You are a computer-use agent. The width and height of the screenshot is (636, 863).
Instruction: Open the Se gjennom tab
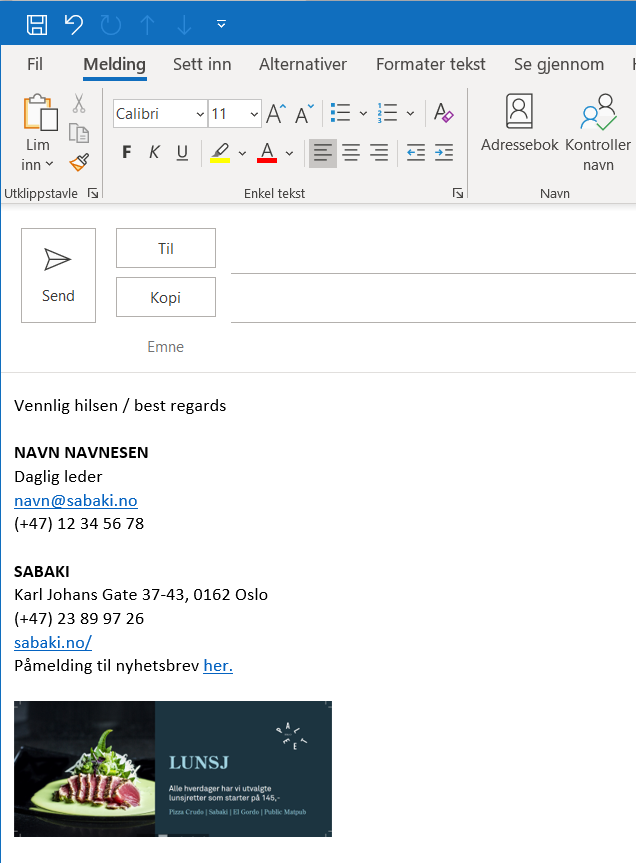click(559, 64)
